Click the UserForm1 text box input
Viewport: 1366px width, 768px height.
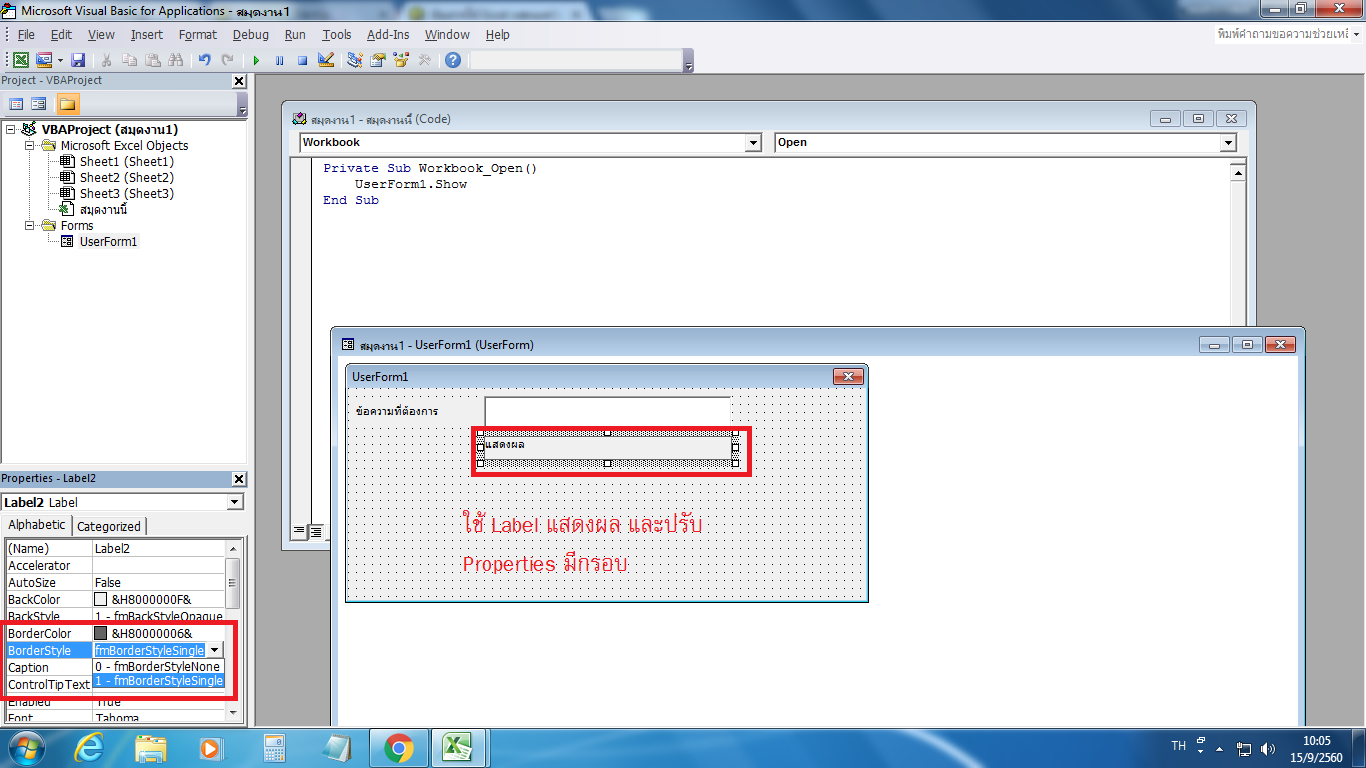pos(608,411)
